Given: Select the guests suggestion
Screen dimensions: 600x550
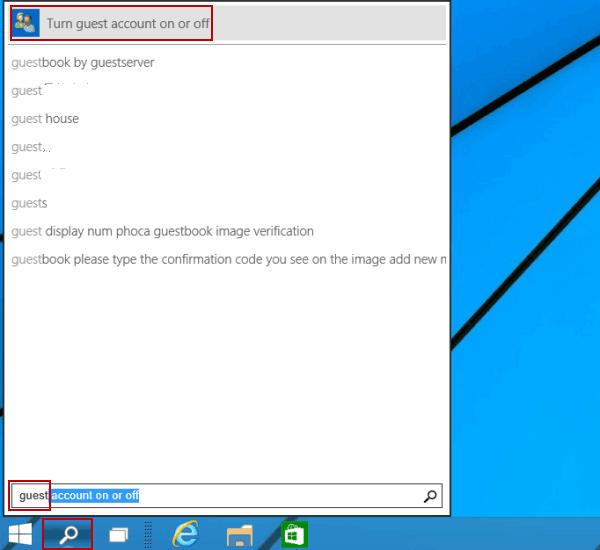Looking at the screenshot, I should pyautogui.click(x=29, y=203).
